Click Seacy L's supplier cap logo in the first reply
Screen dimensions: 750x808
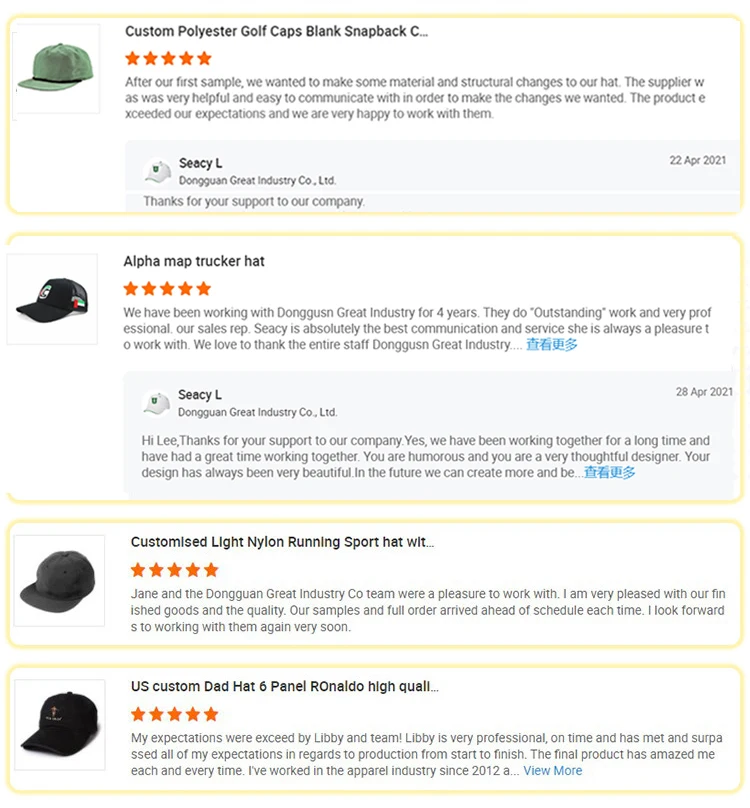tap(157, 169)
